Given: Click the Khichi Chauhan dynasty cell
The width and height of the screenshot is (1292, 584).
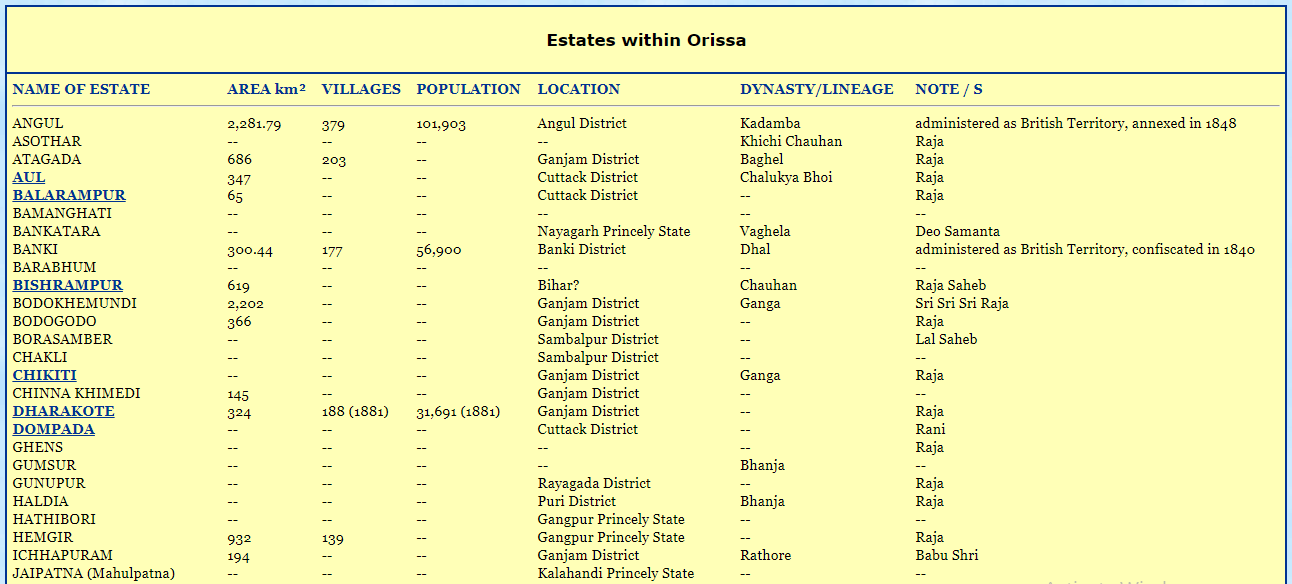Looking at the screenshot, I should point(791,142).
